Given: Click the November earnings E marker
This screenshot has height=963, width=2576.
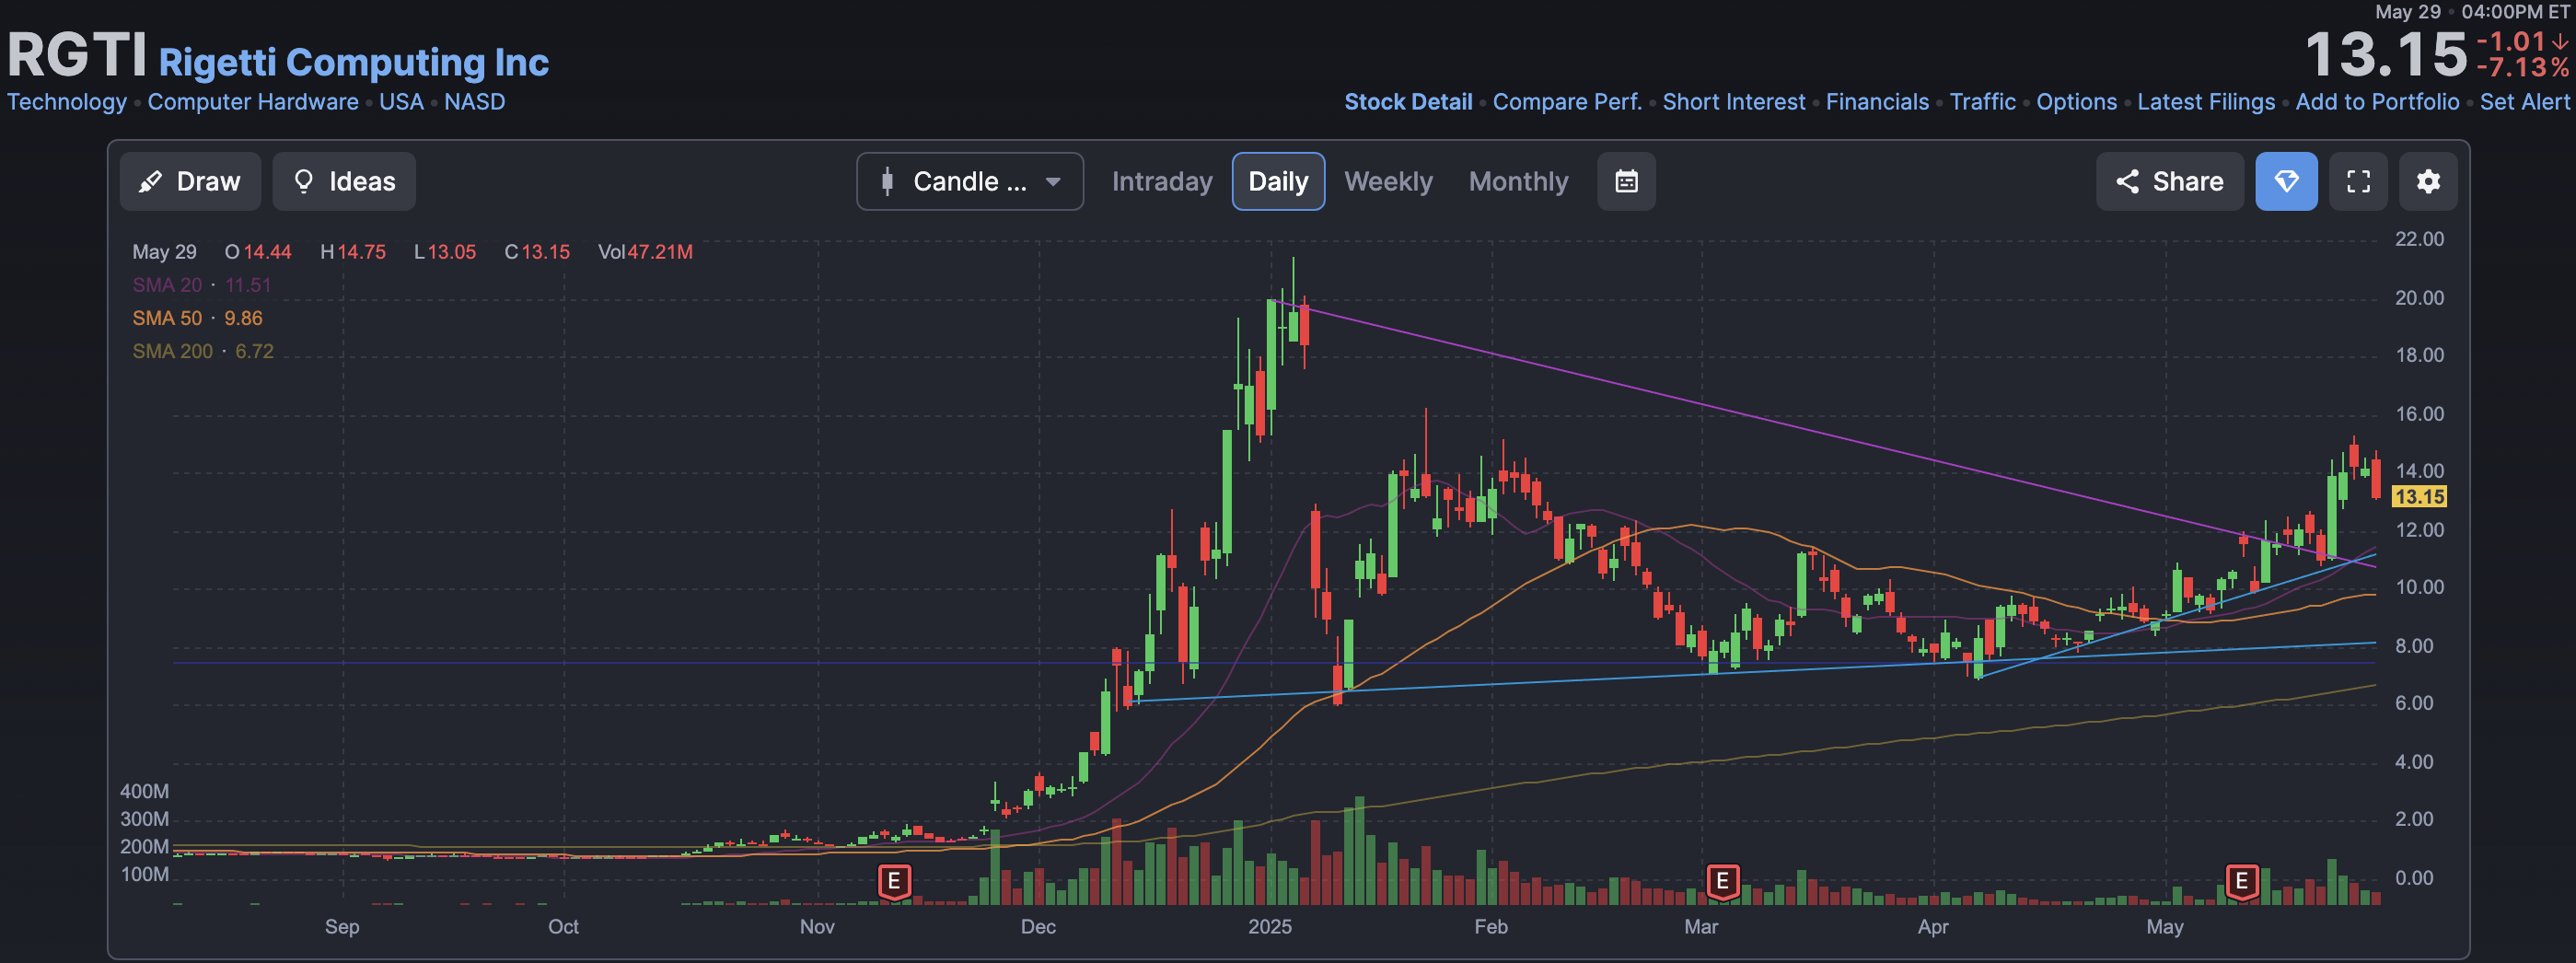Looking at the screenshot, I should click(894, 882).
